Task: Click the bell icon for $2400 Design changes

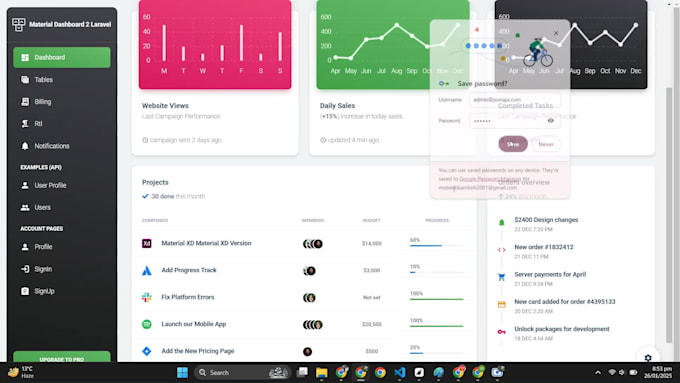Action: pyautogui.click(x=502, y=223)
